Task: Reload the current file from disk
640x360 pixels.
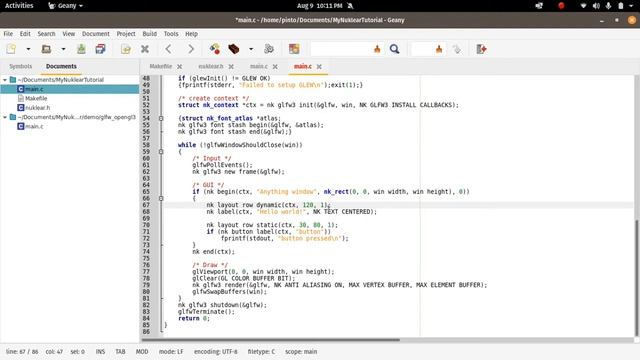Action: point(126,49)
